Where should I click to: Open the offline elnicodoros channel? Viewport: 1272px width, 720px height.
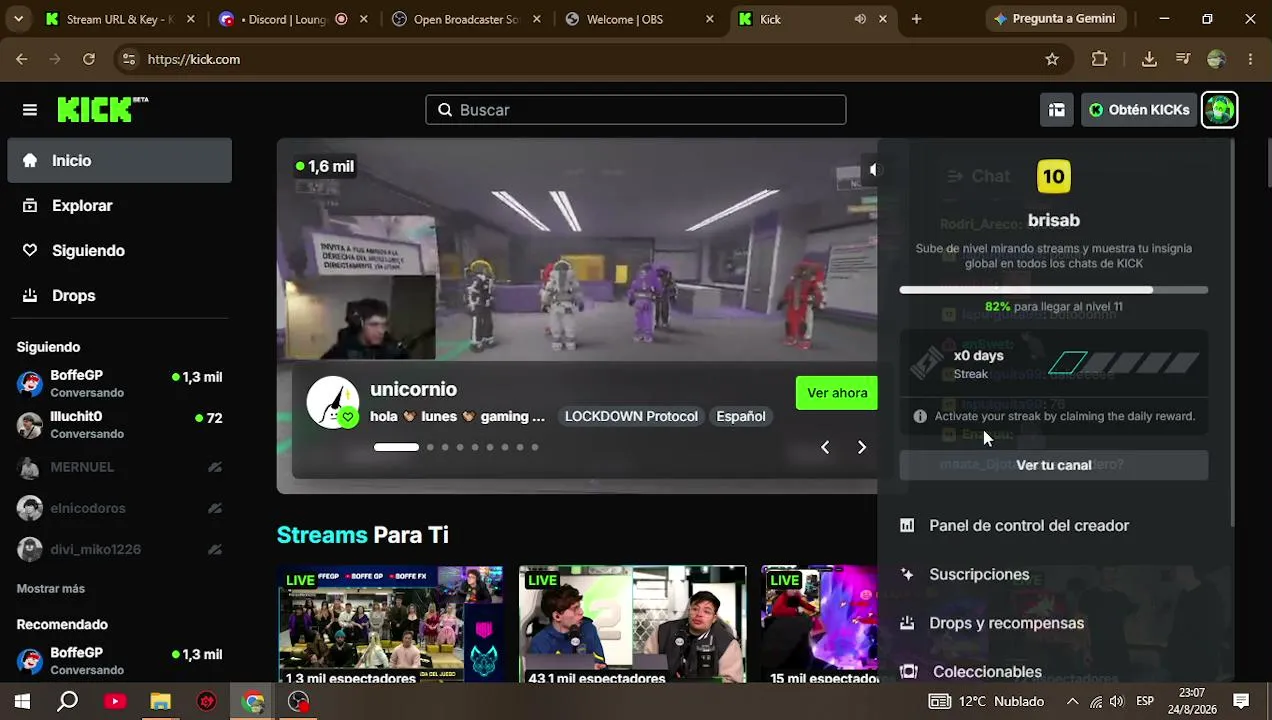pyautogui.click(x=119, y=508)
